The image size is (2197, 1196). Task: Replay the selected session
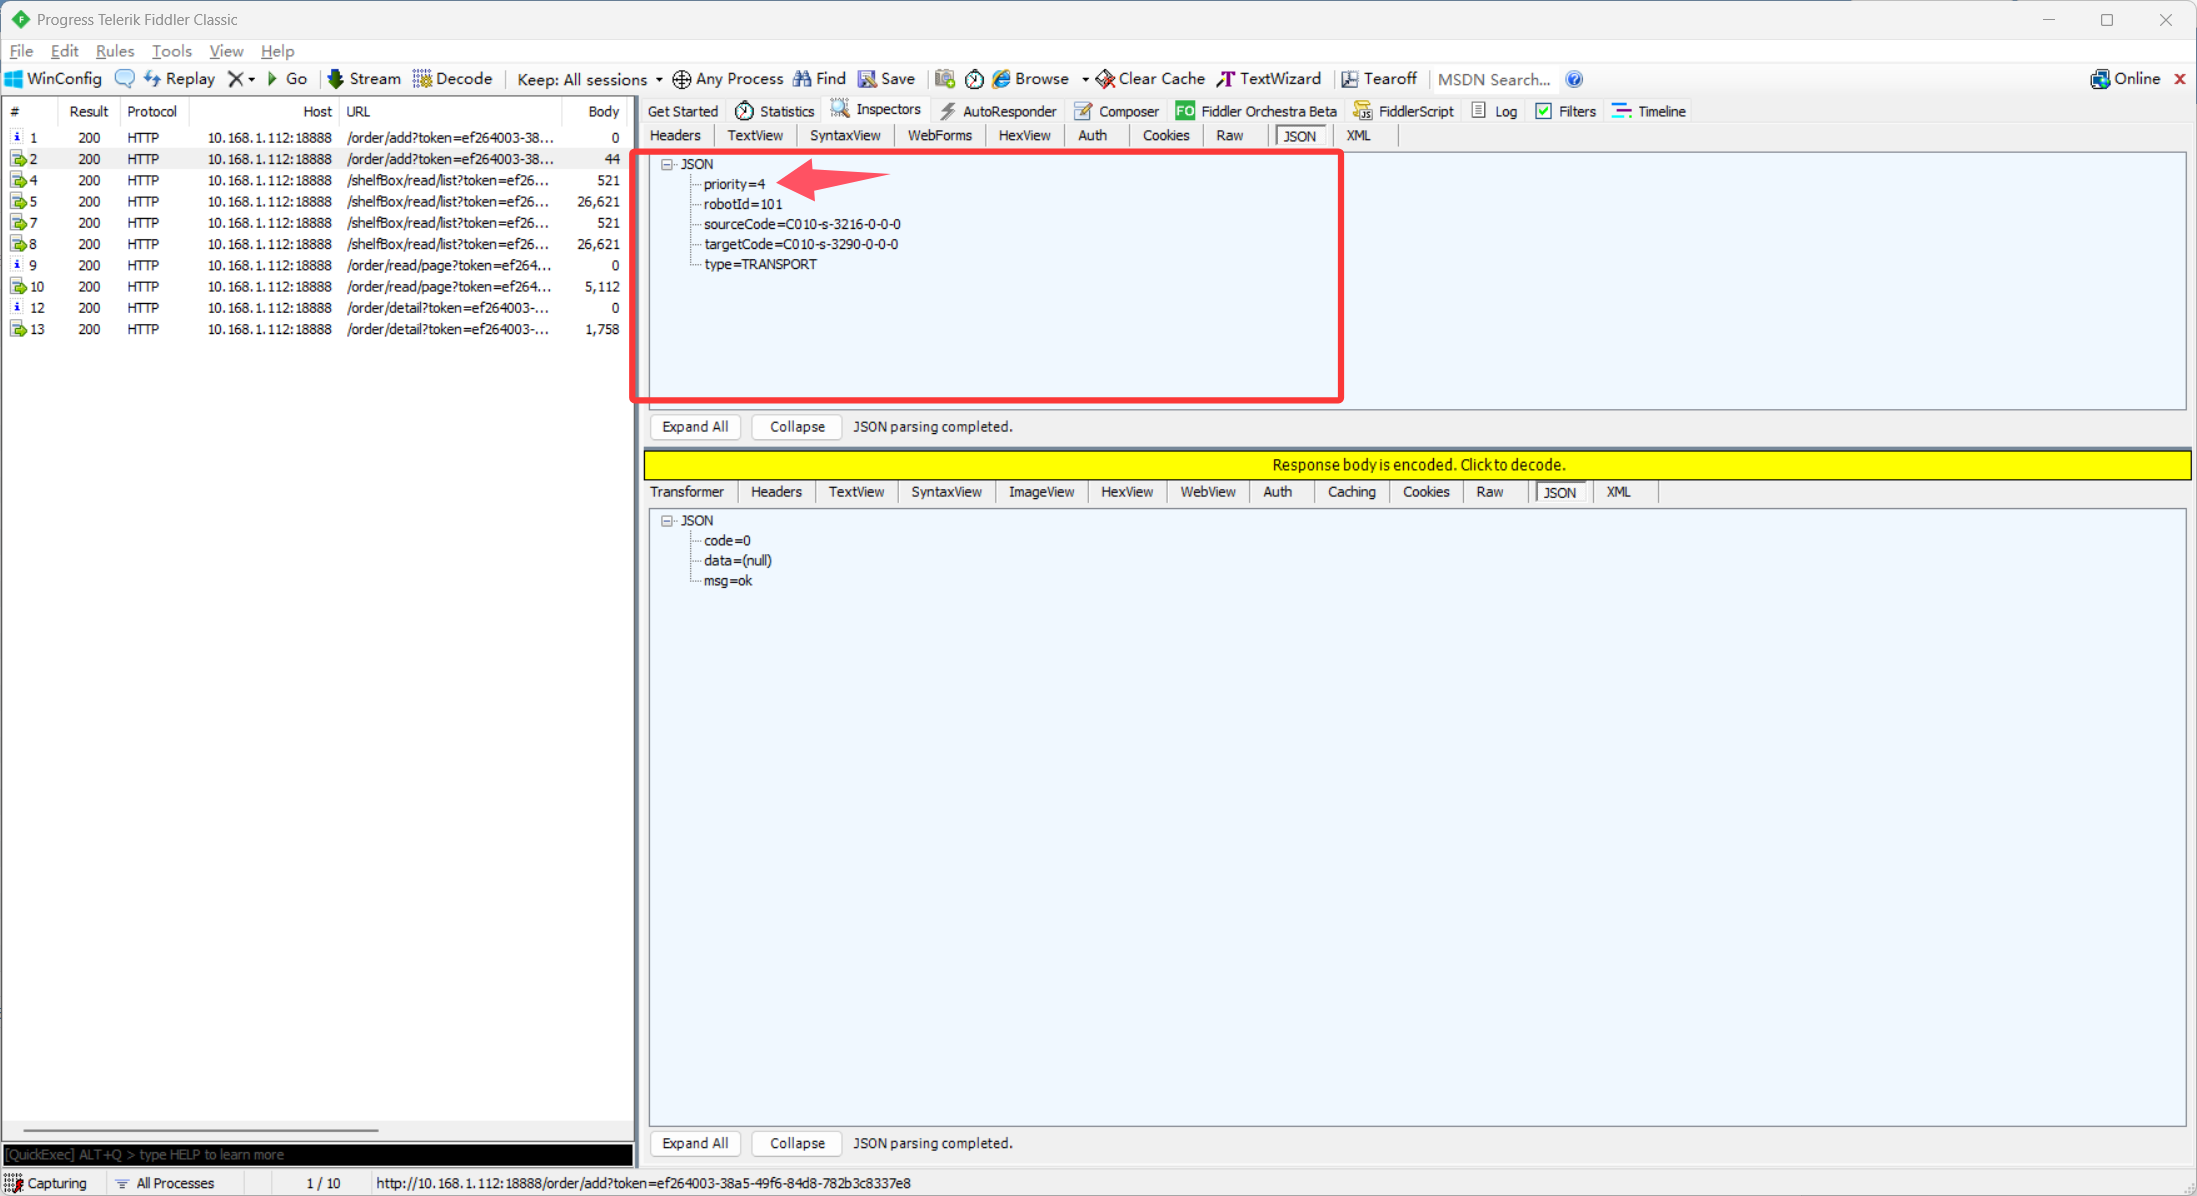[180, 79]
